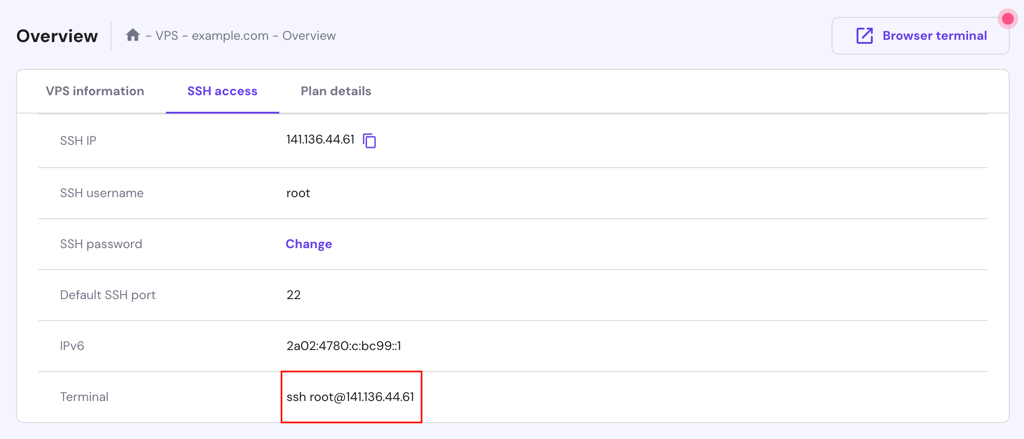The image size is (1024, 439).
Task: Click VPS in the breadcrumb trail
Action: coord(168,36)
